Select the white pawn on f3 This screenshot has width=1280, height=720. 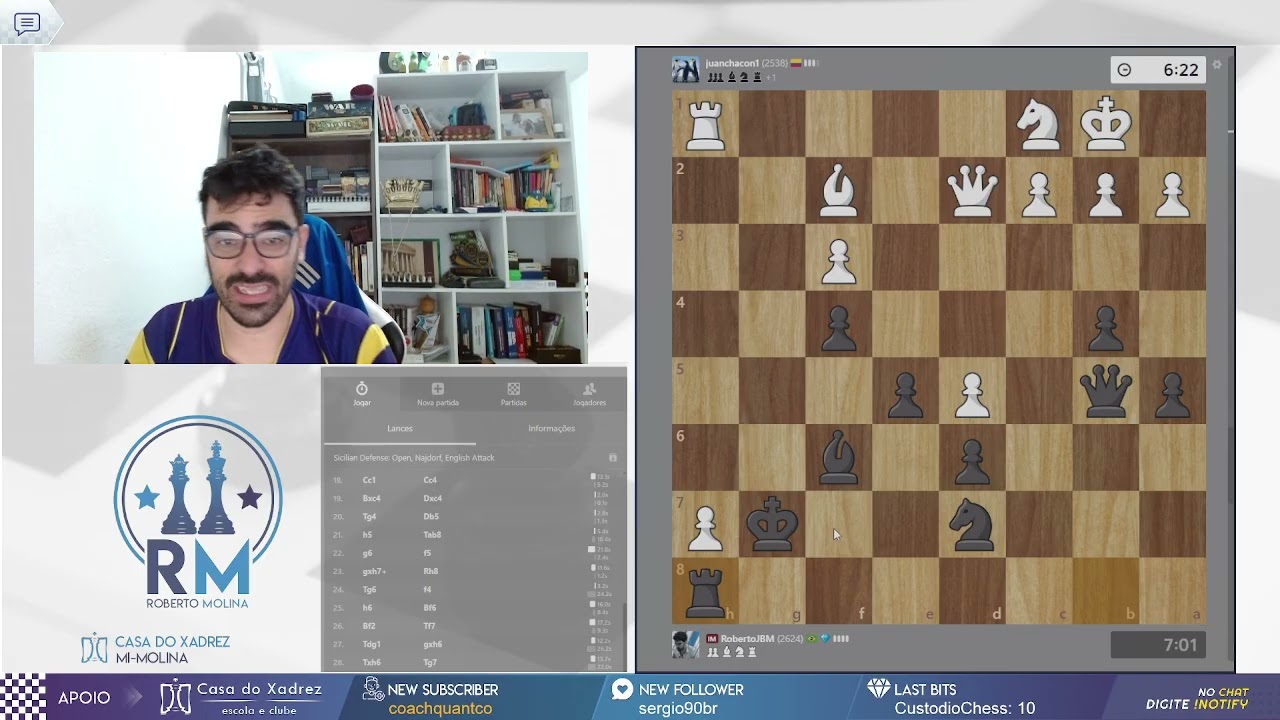(x=838, y=260)
